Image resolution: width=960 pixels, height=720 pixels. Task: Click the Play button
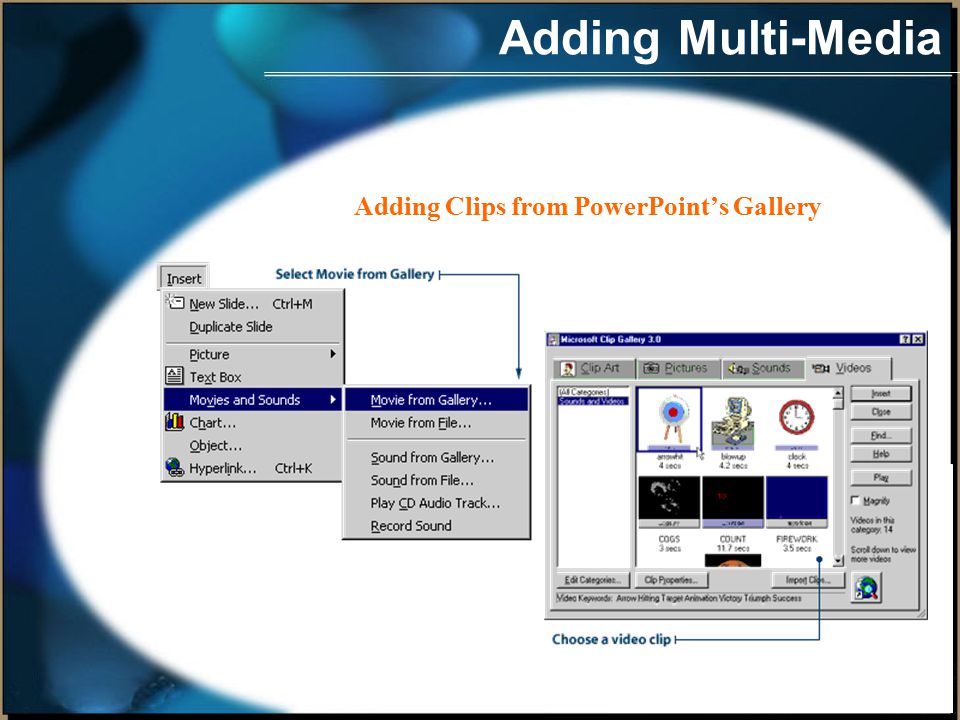881,478
